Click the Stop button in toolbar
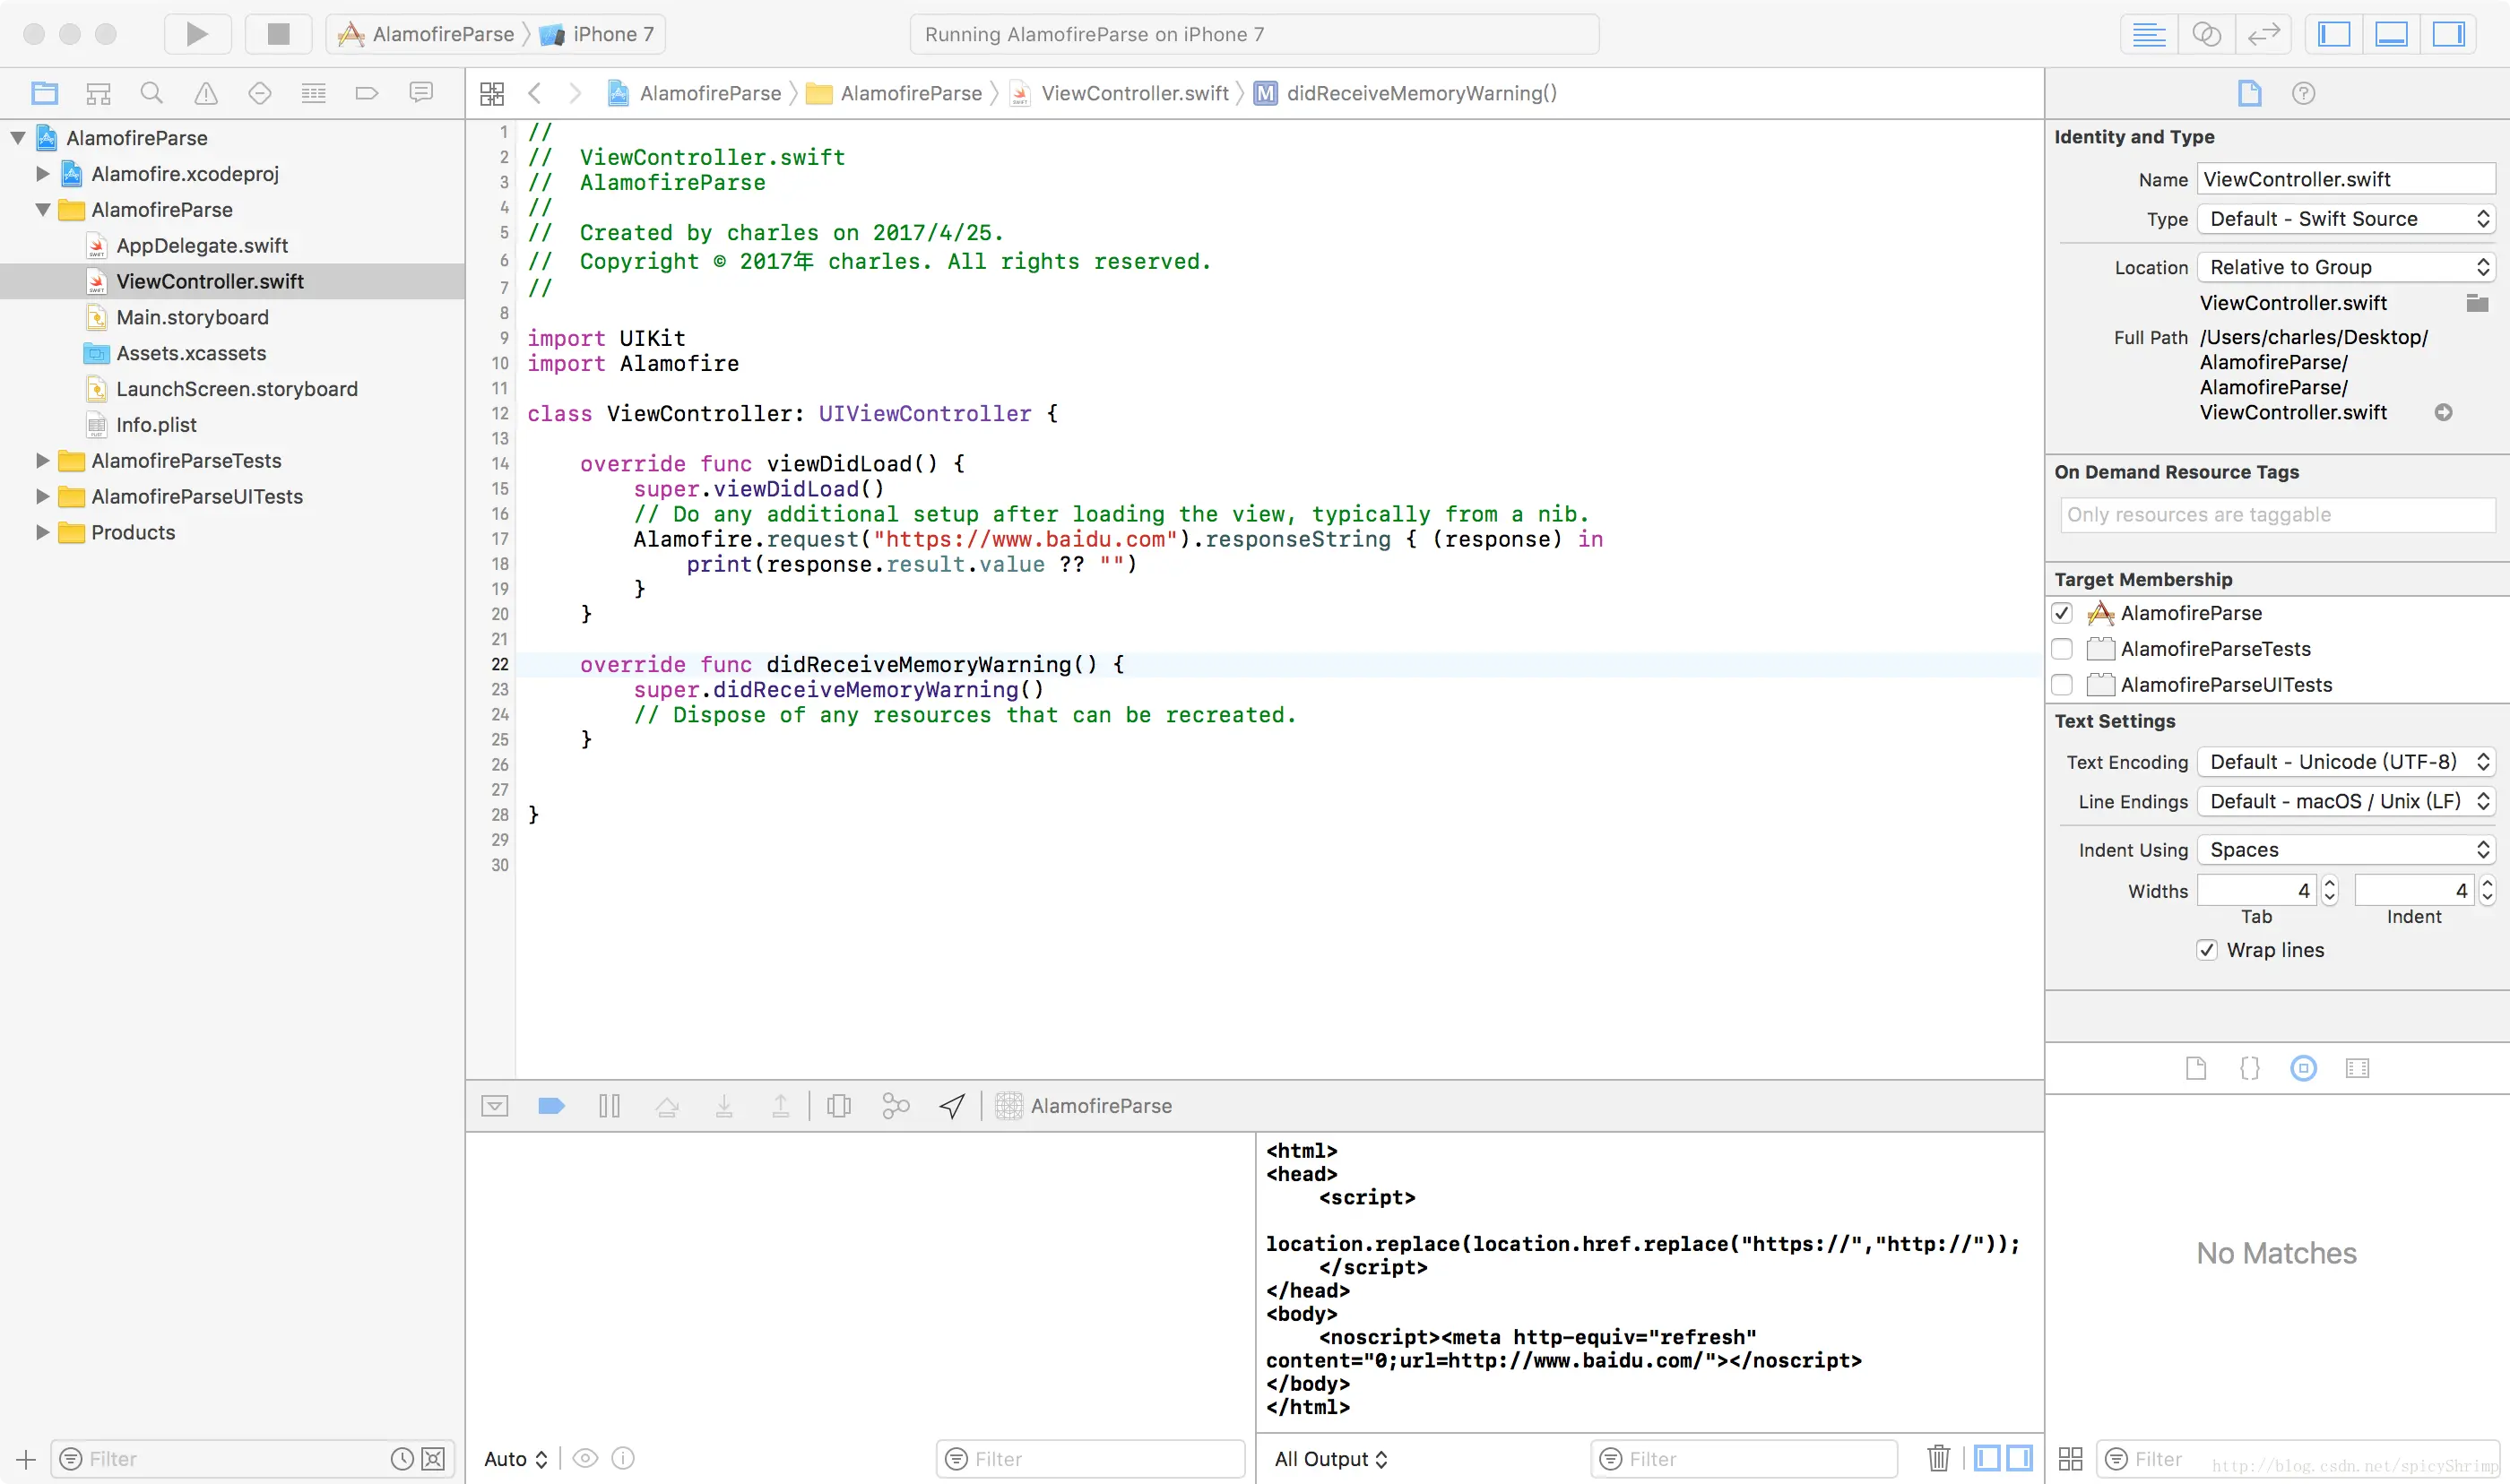Viewport: 2510px width, 1484px height. coord(278,34)
